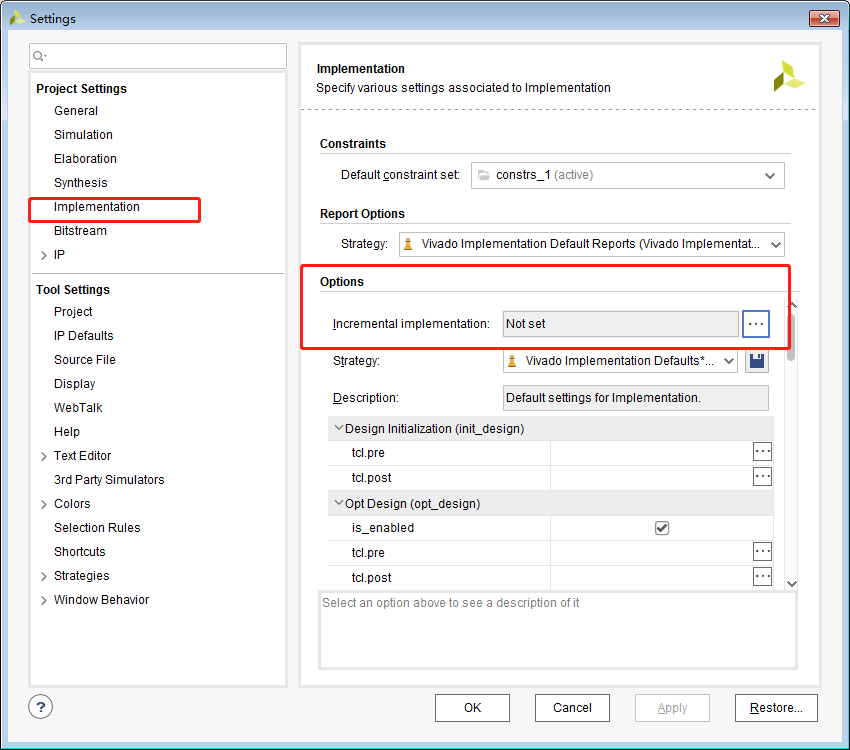The width and height of the screenshot is (850, 750).
Task: Expand the Colors tree node
Action: click(x=44, y=505)
